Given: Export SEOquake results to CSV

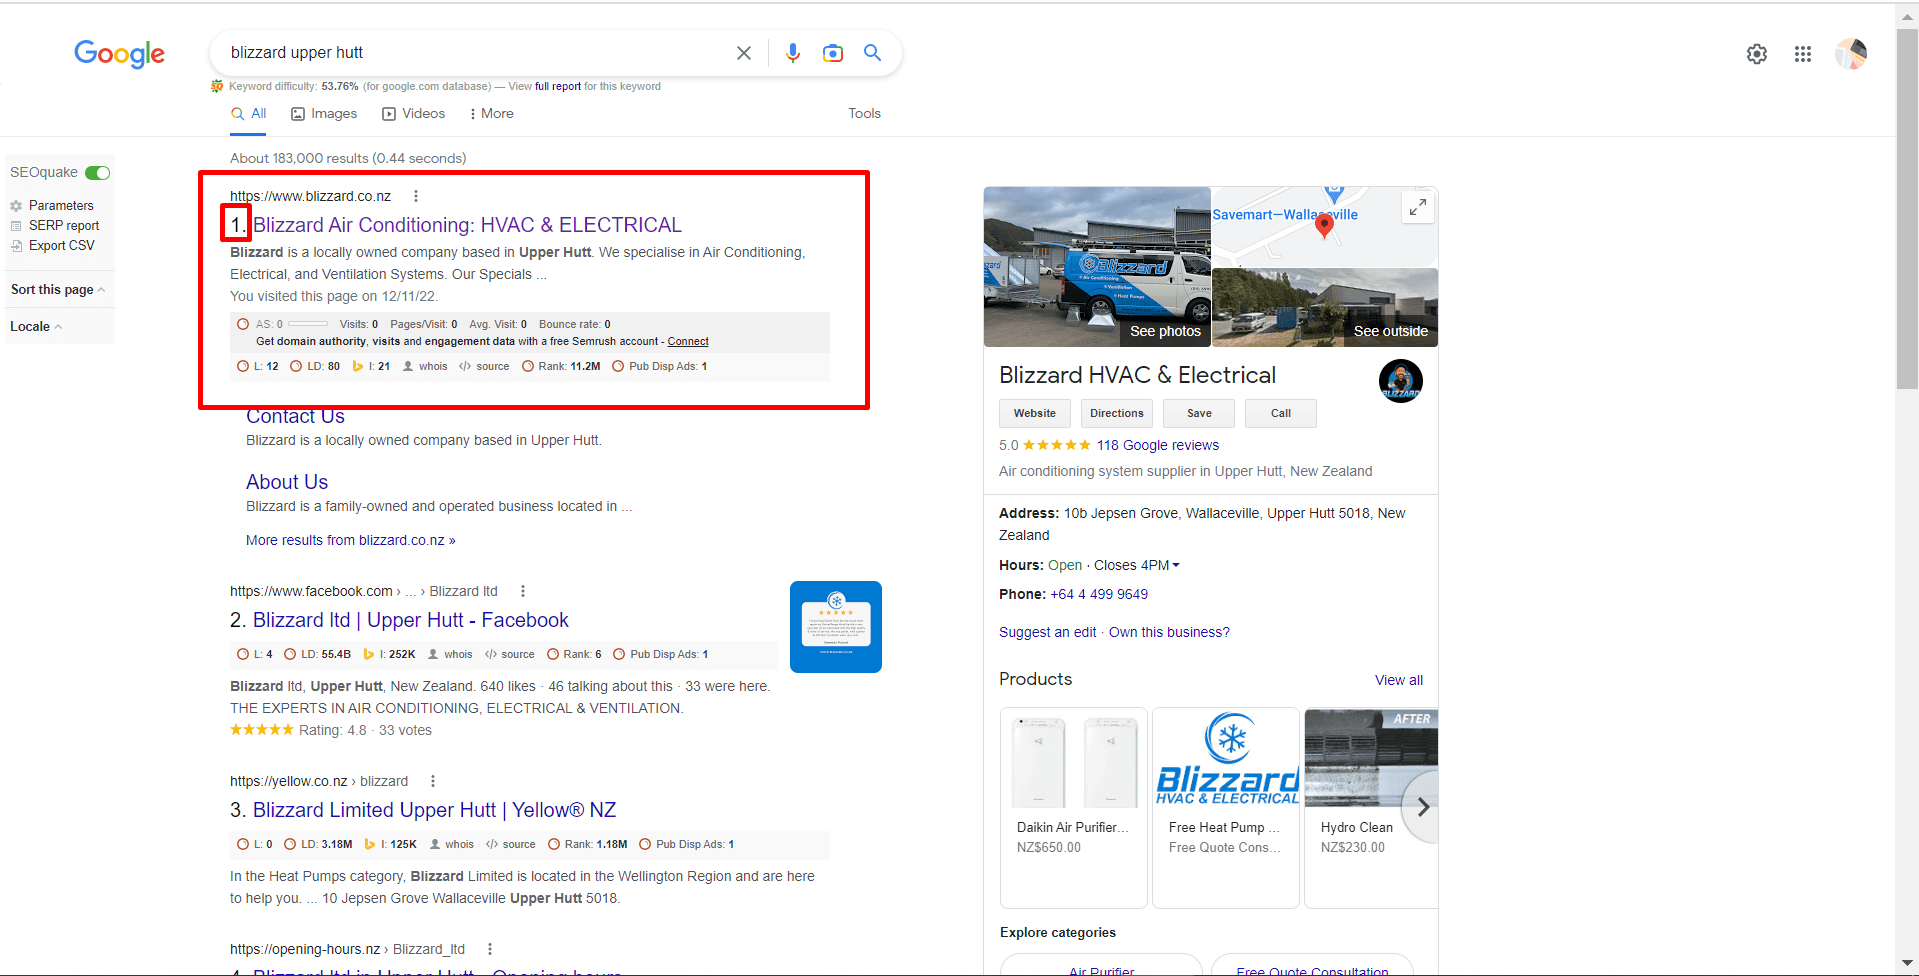Looking at the screenshot, I should (53, 246).
